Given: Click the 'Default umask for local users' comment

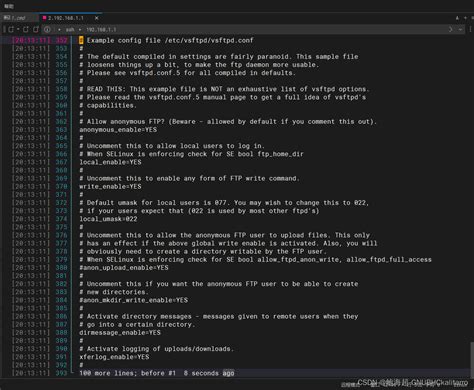Looking at the screenshot, I should tap(224, 203).
